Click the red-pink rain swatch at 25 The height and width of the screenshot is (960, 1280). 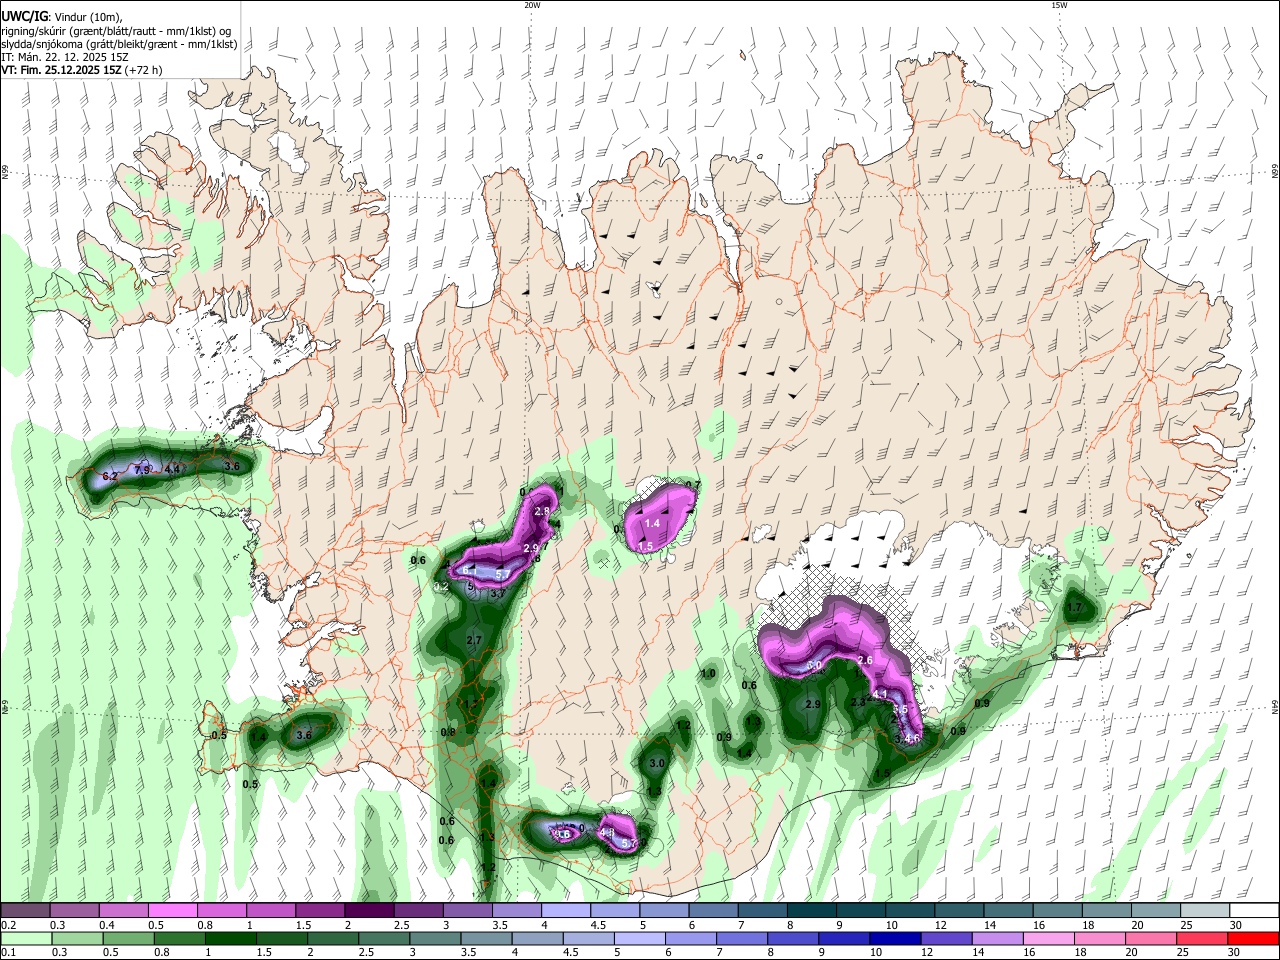tap(1203, 939)
